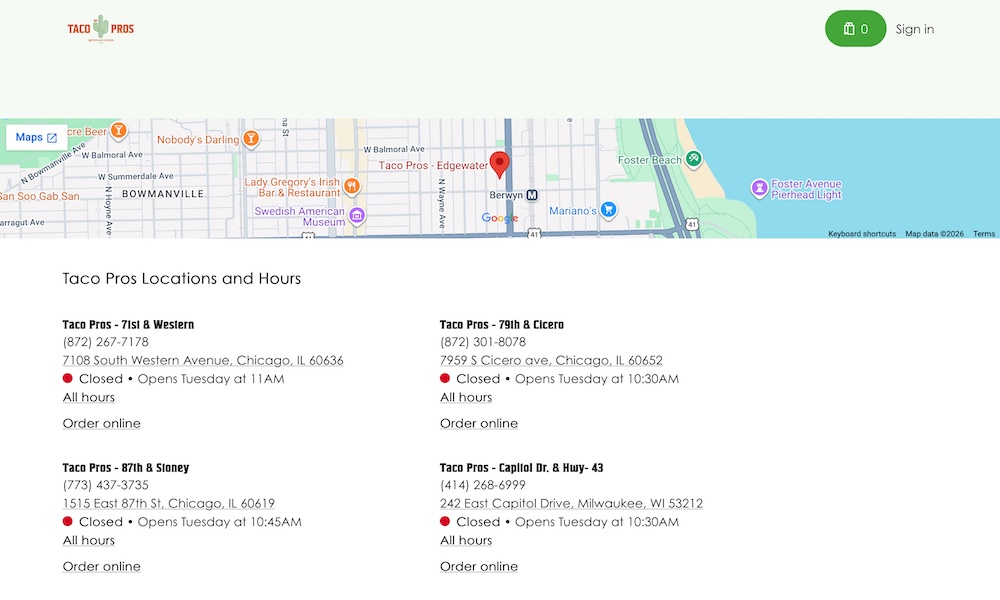Click phone number (872) 267-7178
The image size is (1000, 600).
[x=105, y=342]
